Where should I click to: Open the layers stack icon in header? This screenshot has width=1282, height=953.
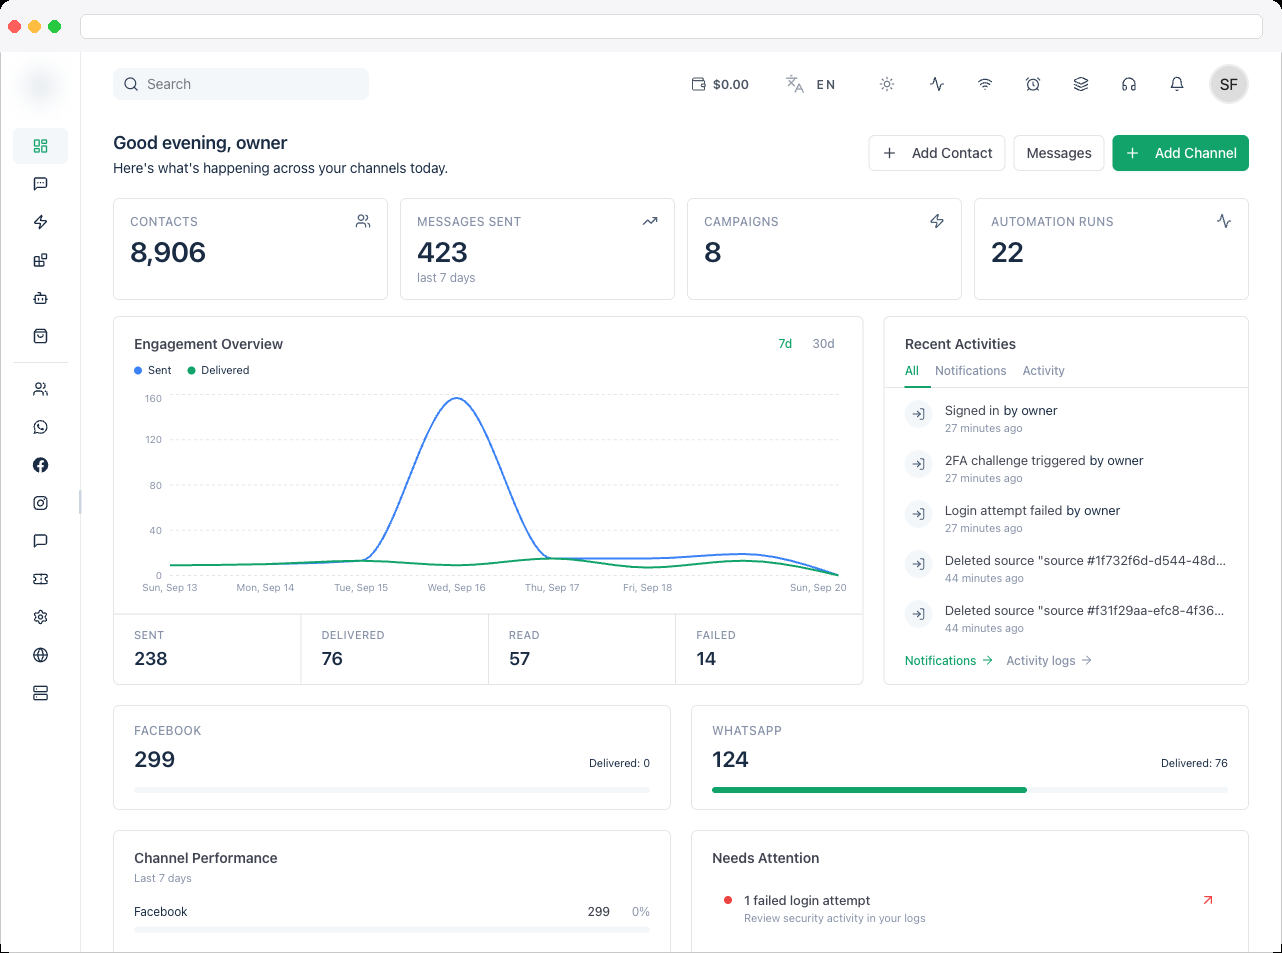click(x=1081, y=84)
